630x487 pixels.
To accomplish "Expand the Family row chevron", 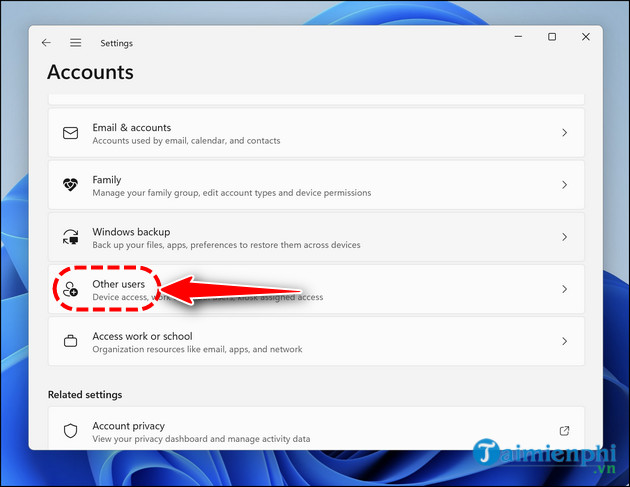I will (x=565, y=185).
